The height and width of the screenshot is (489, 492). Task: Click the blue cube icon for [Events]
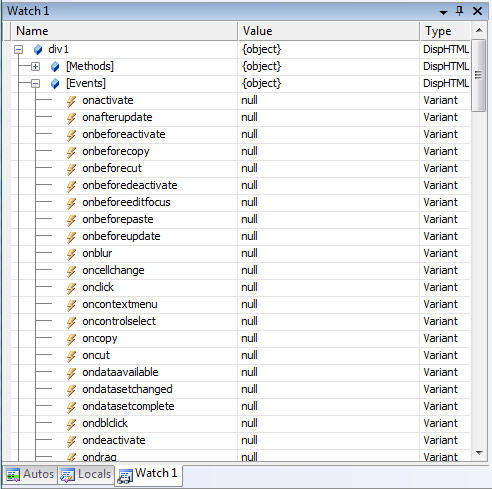tap(55, 84)
